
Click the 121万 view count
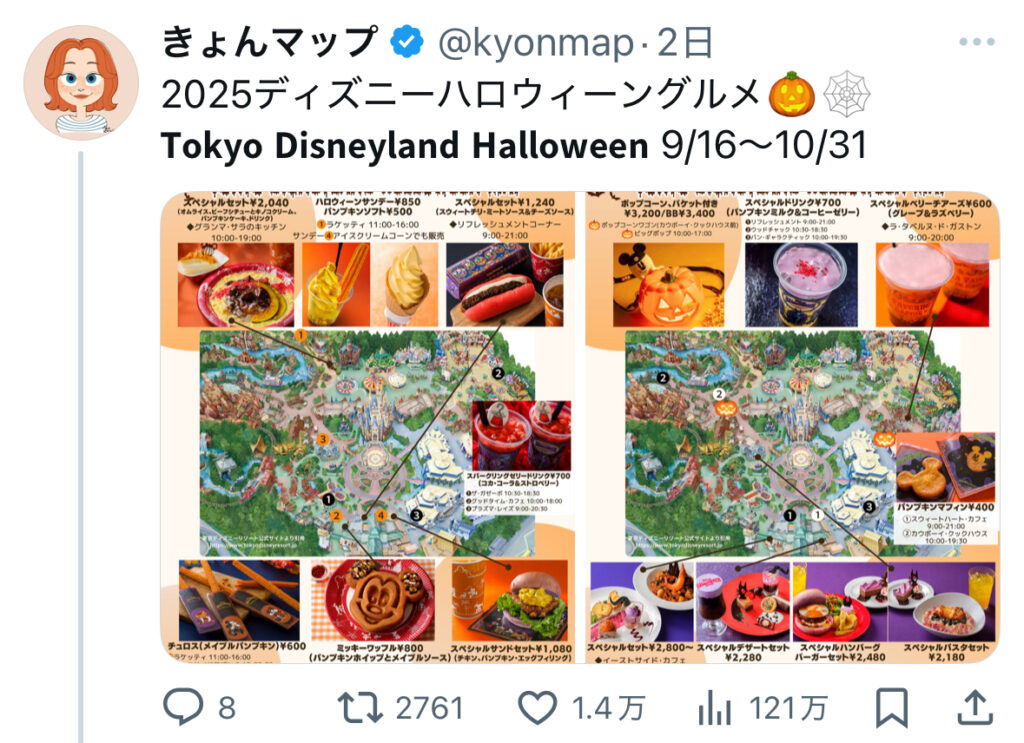[x=788, y=708]
